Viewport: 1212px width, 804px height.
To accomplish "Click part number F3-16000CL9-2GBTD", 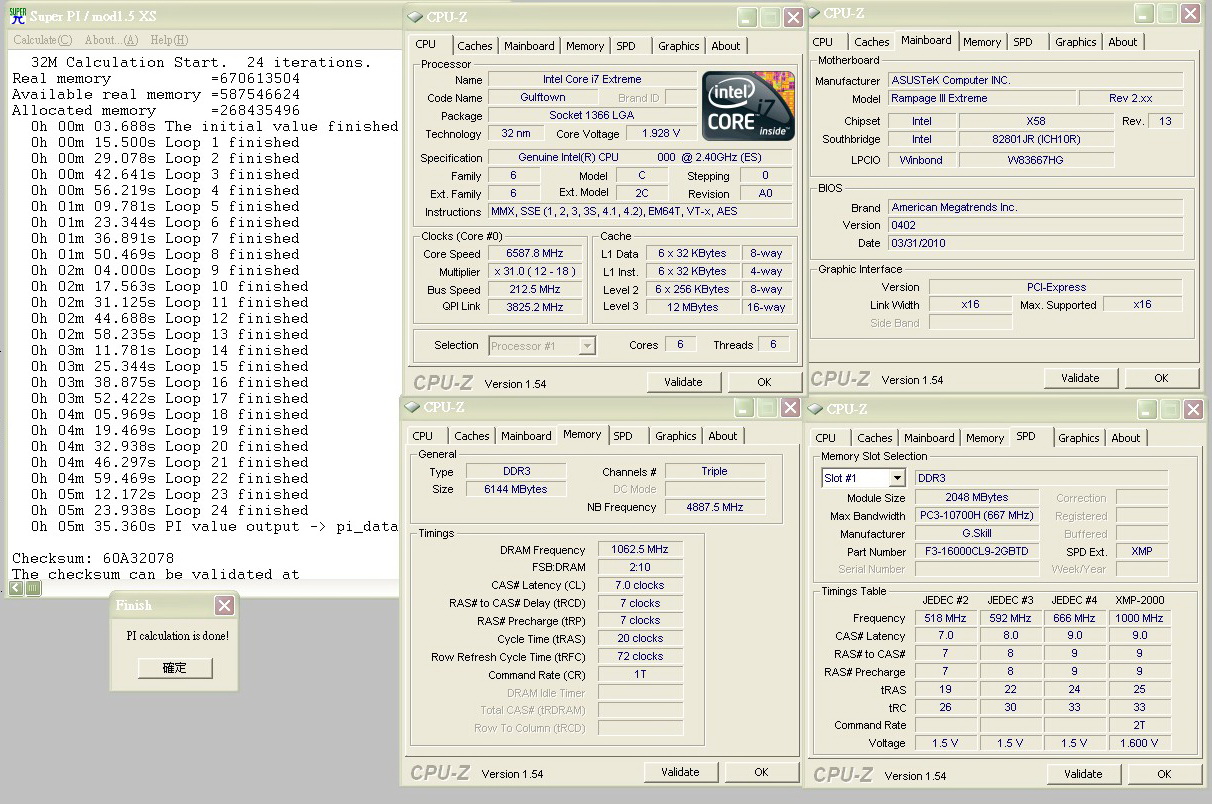I will [x=977, y=552].
